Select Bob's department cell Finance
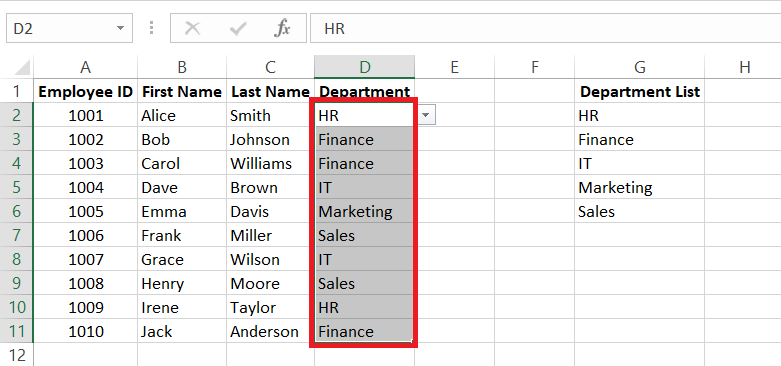 365,139
